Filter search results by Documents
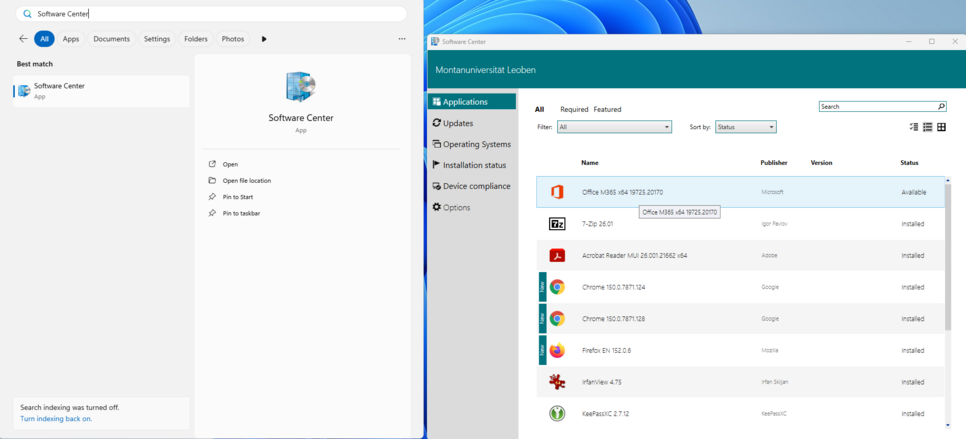 tap(112, 39)
